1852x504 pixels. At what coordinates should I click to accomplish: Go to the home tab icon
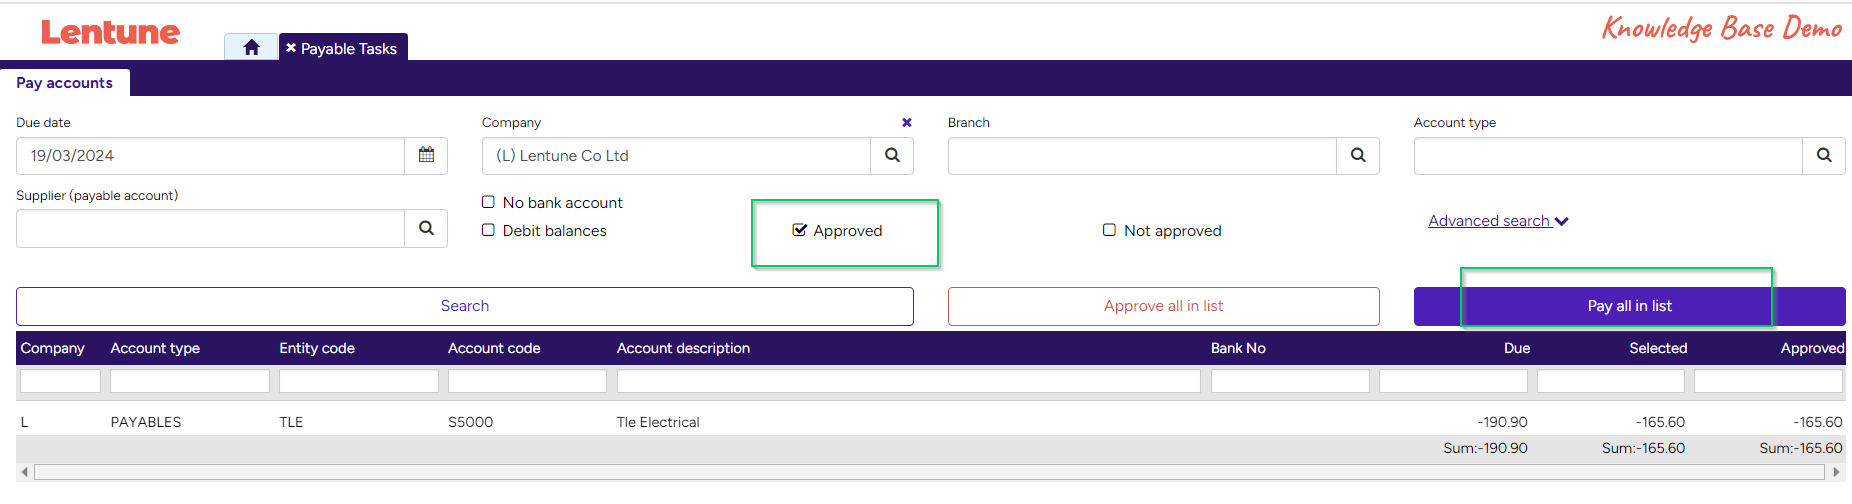(x=251, y=47)
